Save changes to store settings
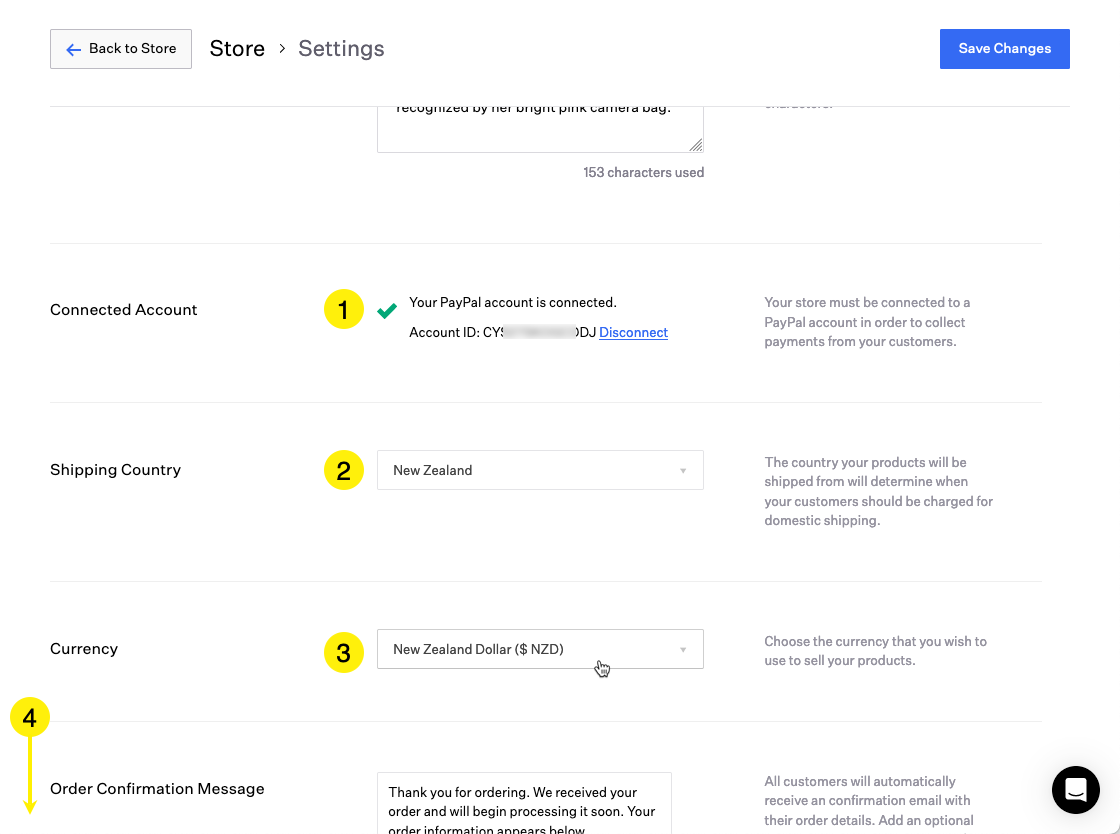Viewport: 1120px width, 834px height. [1004, 49]
